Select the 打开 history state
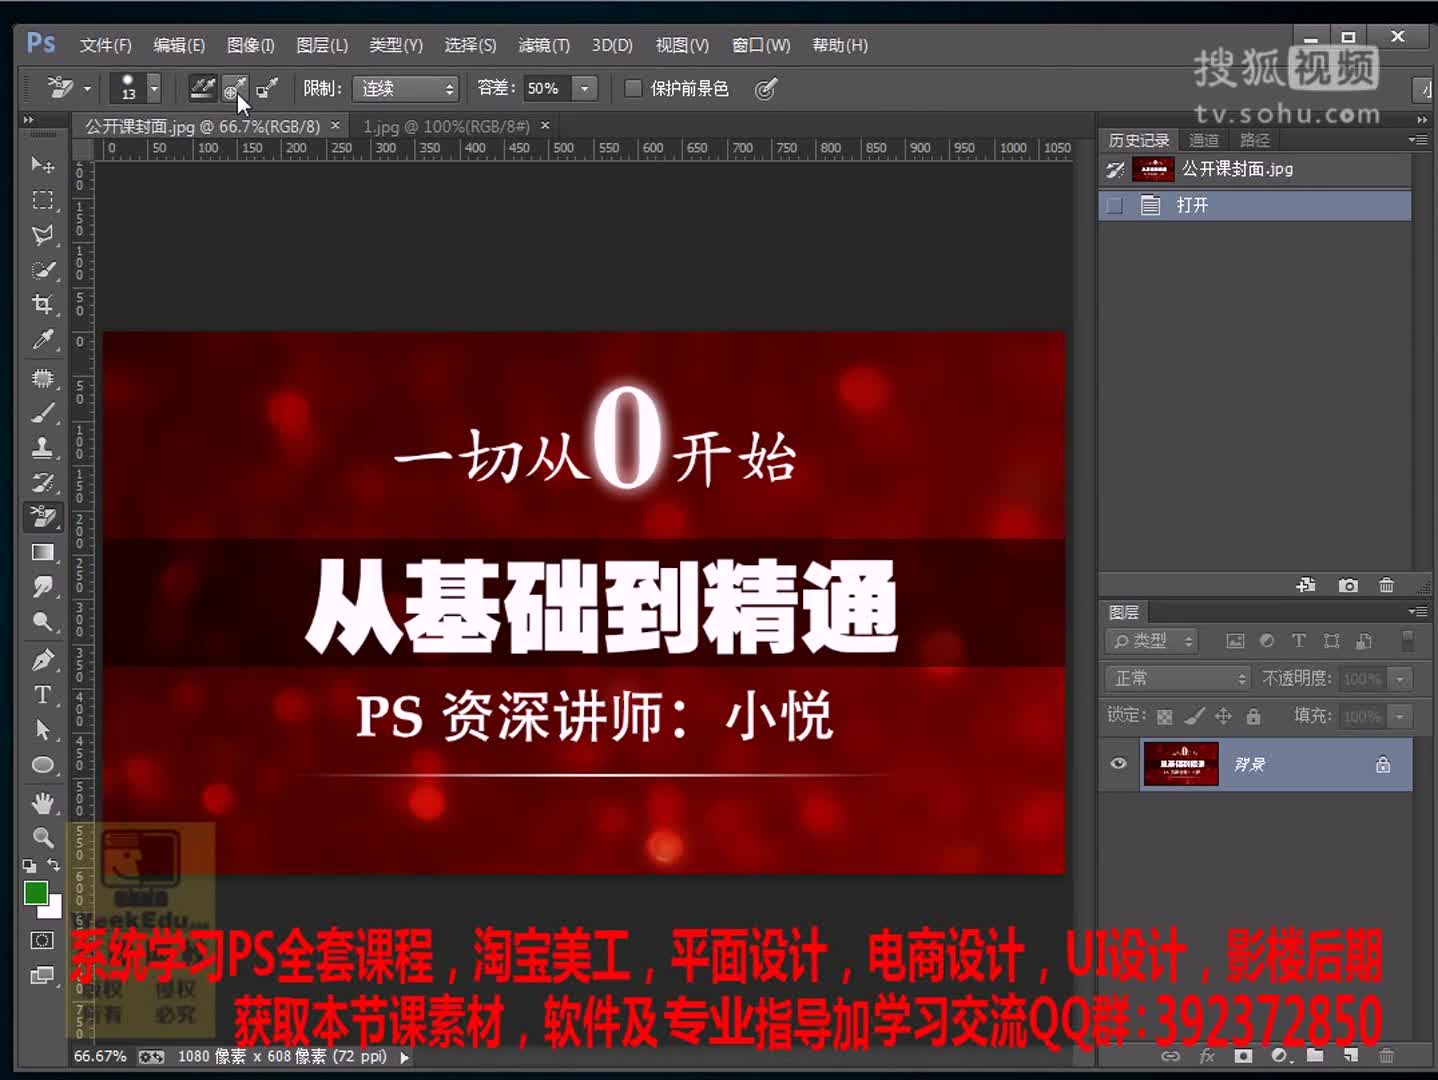The image size is (1438, 1080). pos(1255,205)
